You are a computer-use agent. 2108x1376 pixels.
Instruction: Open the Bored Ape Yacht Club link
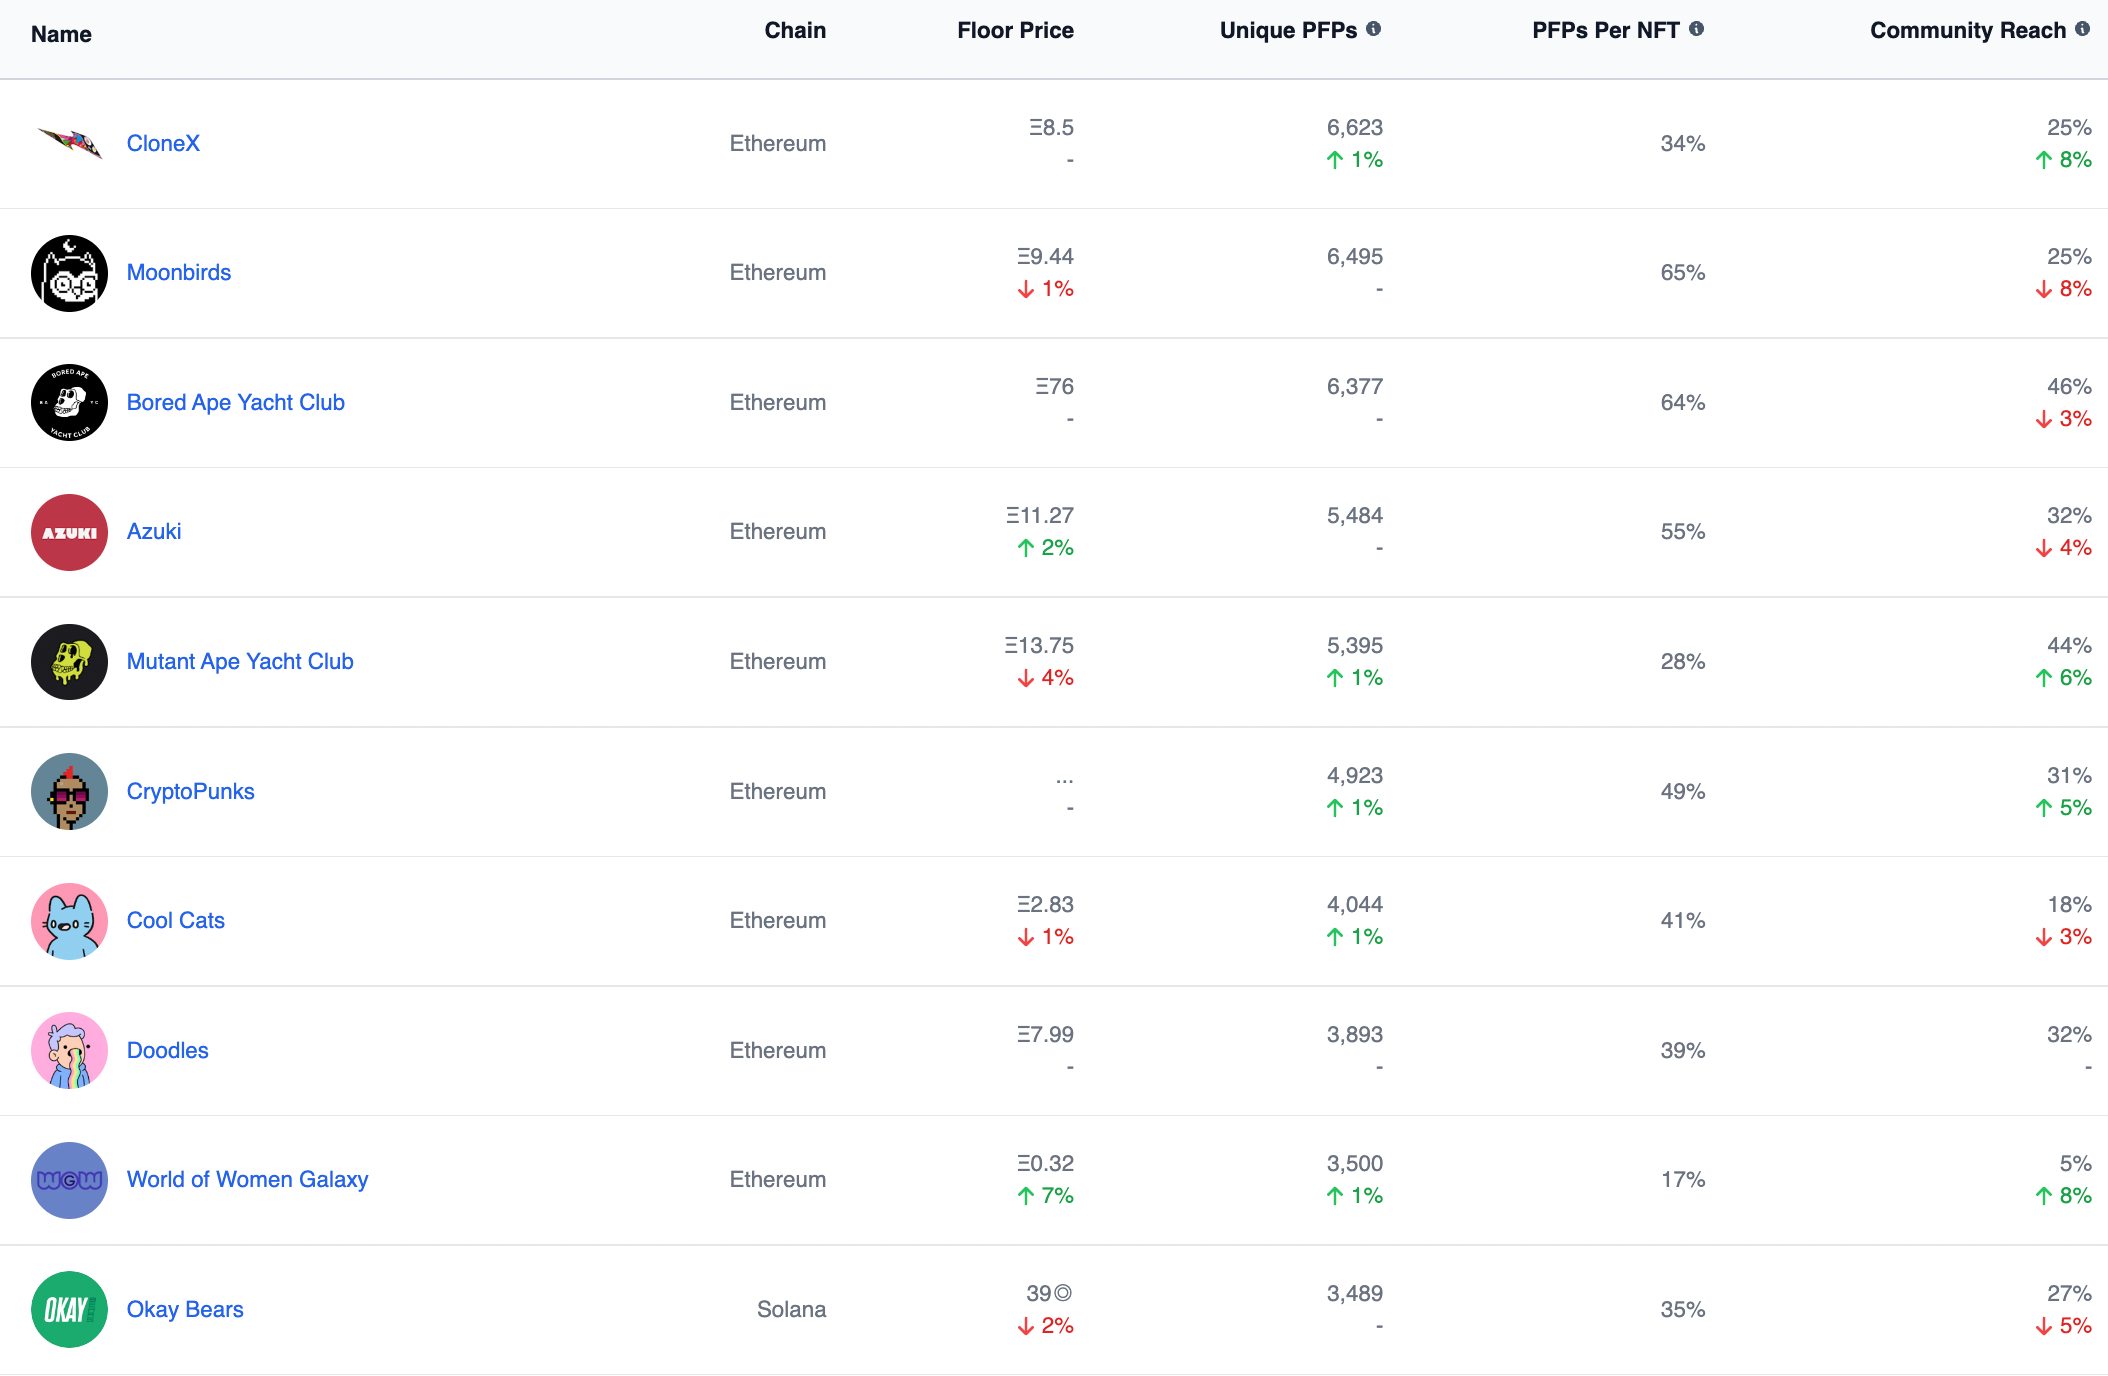coord(236,402)
